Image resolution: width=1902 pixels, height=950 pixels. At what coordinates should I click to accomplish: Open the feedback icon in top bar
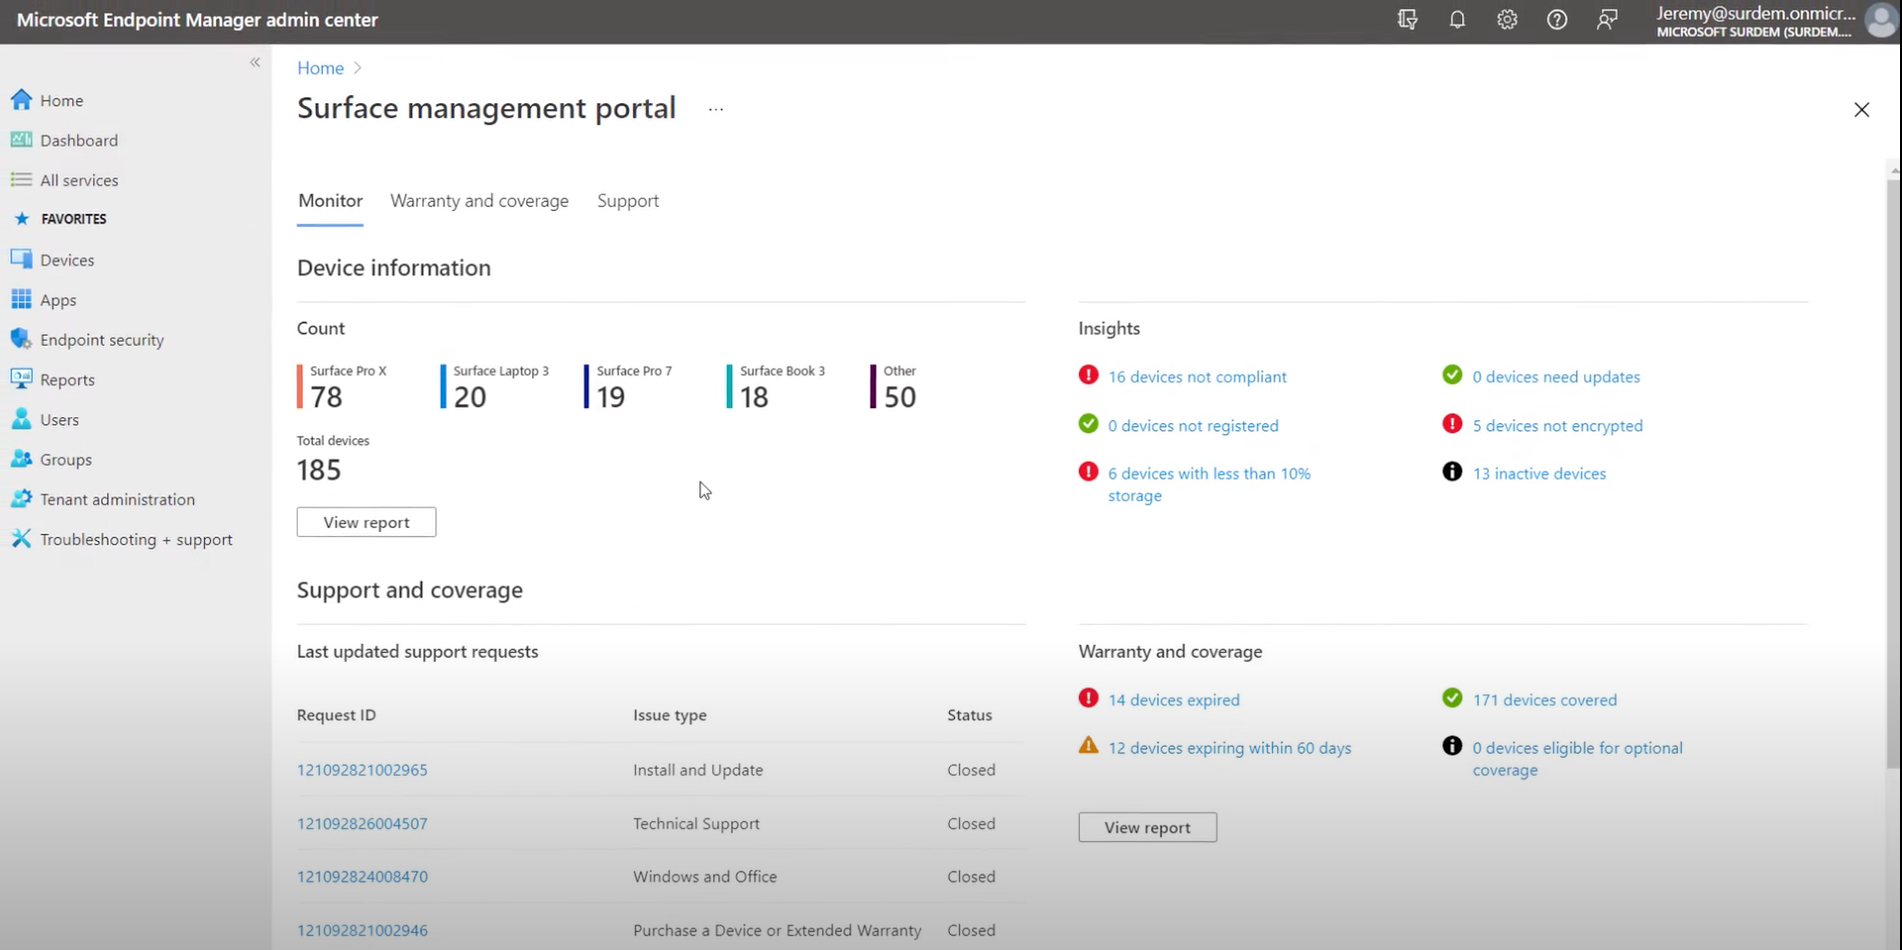(x=1607, y=20)
